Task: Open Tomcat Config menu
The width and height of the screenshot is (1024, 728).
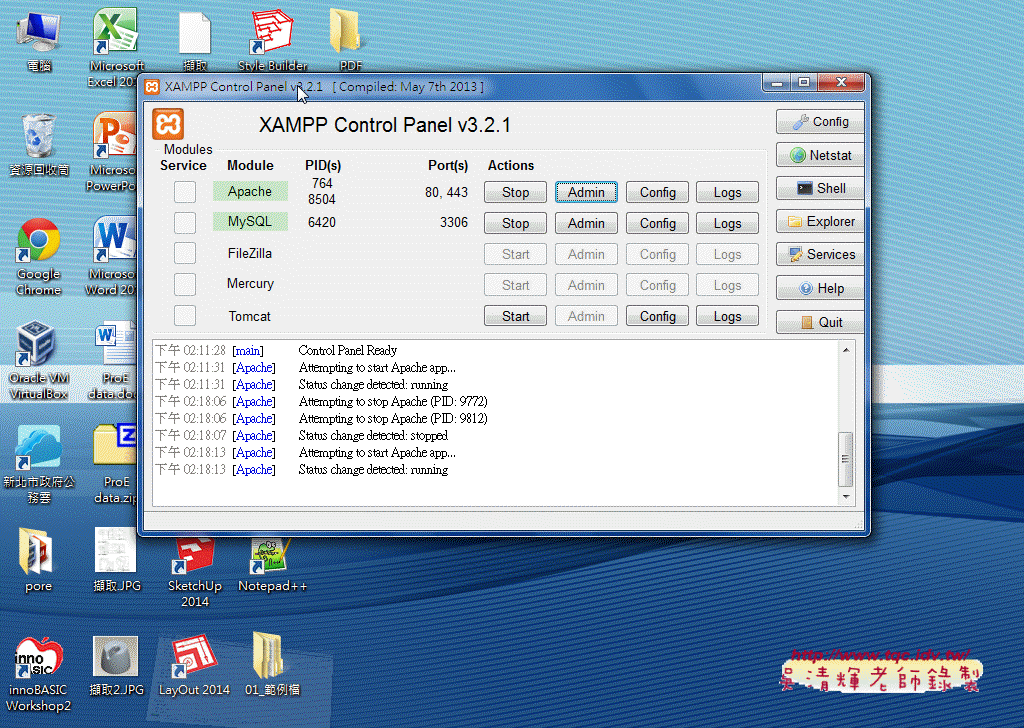Action: pyautogui.click(x=658, y=317)
